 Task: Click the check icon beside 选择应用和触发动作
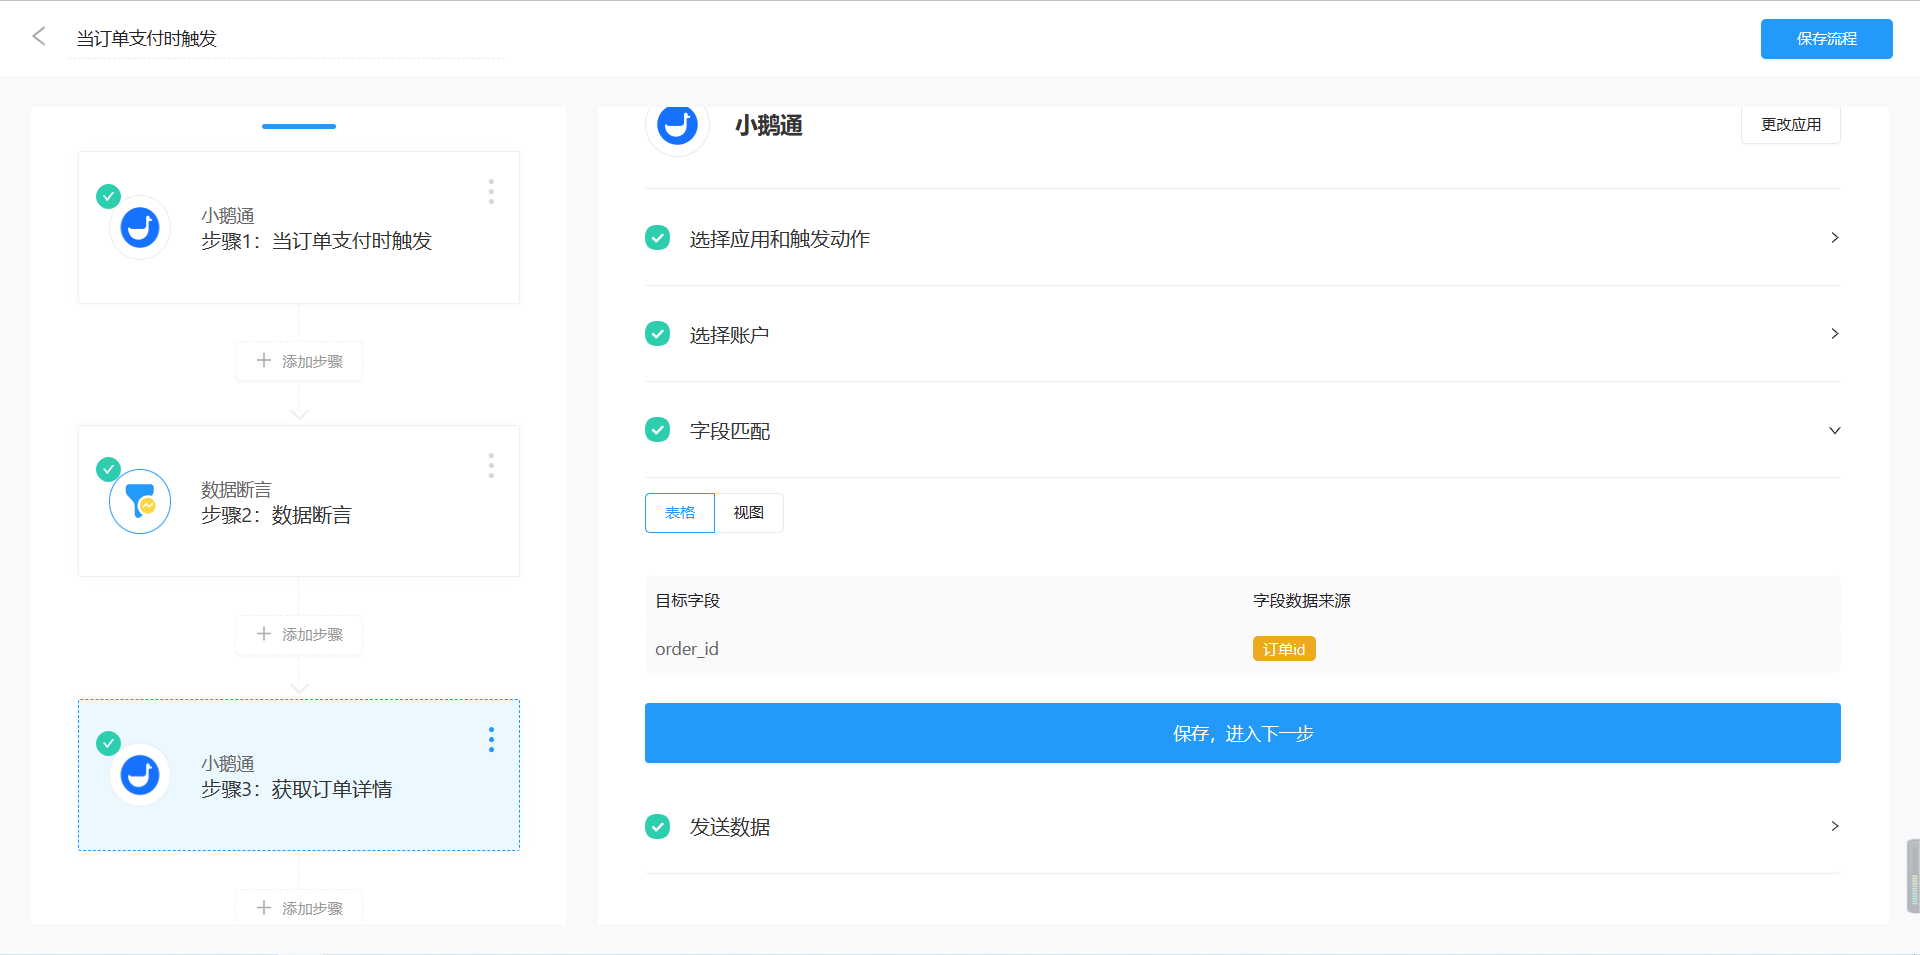point(658,238)
